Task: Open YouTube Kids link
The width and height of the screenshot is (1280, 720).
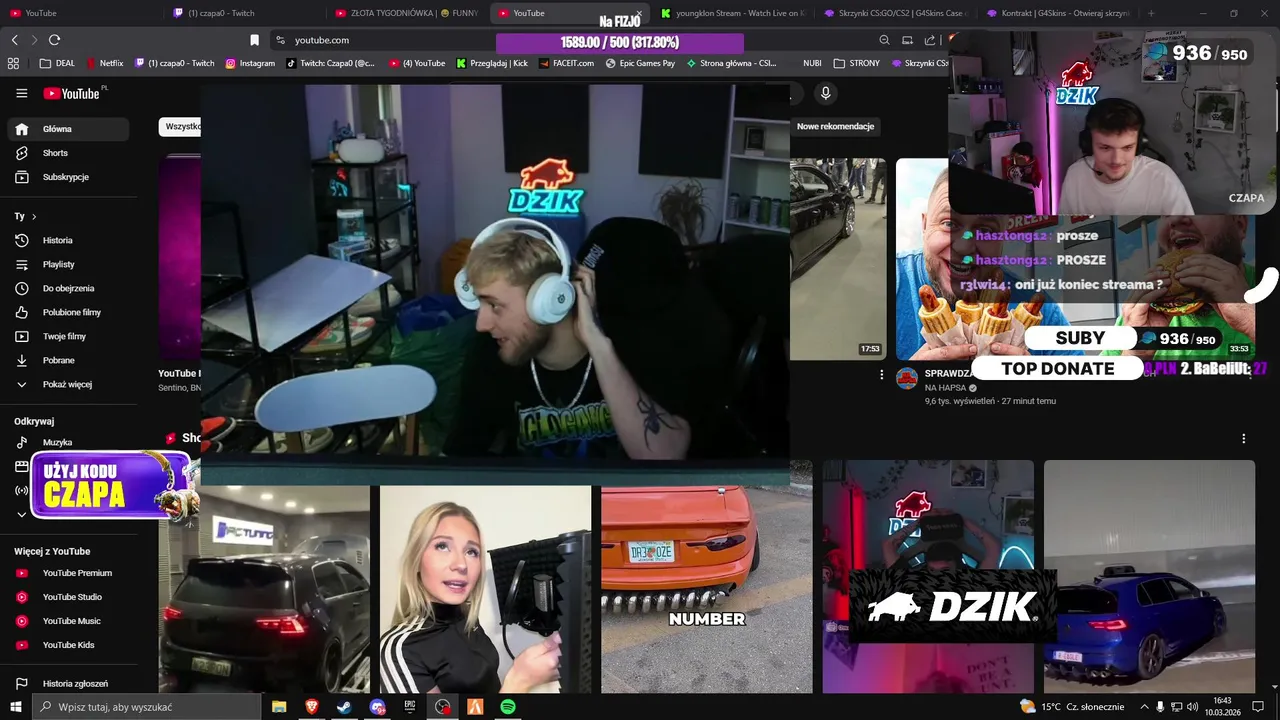Action: tap(68, 645)
